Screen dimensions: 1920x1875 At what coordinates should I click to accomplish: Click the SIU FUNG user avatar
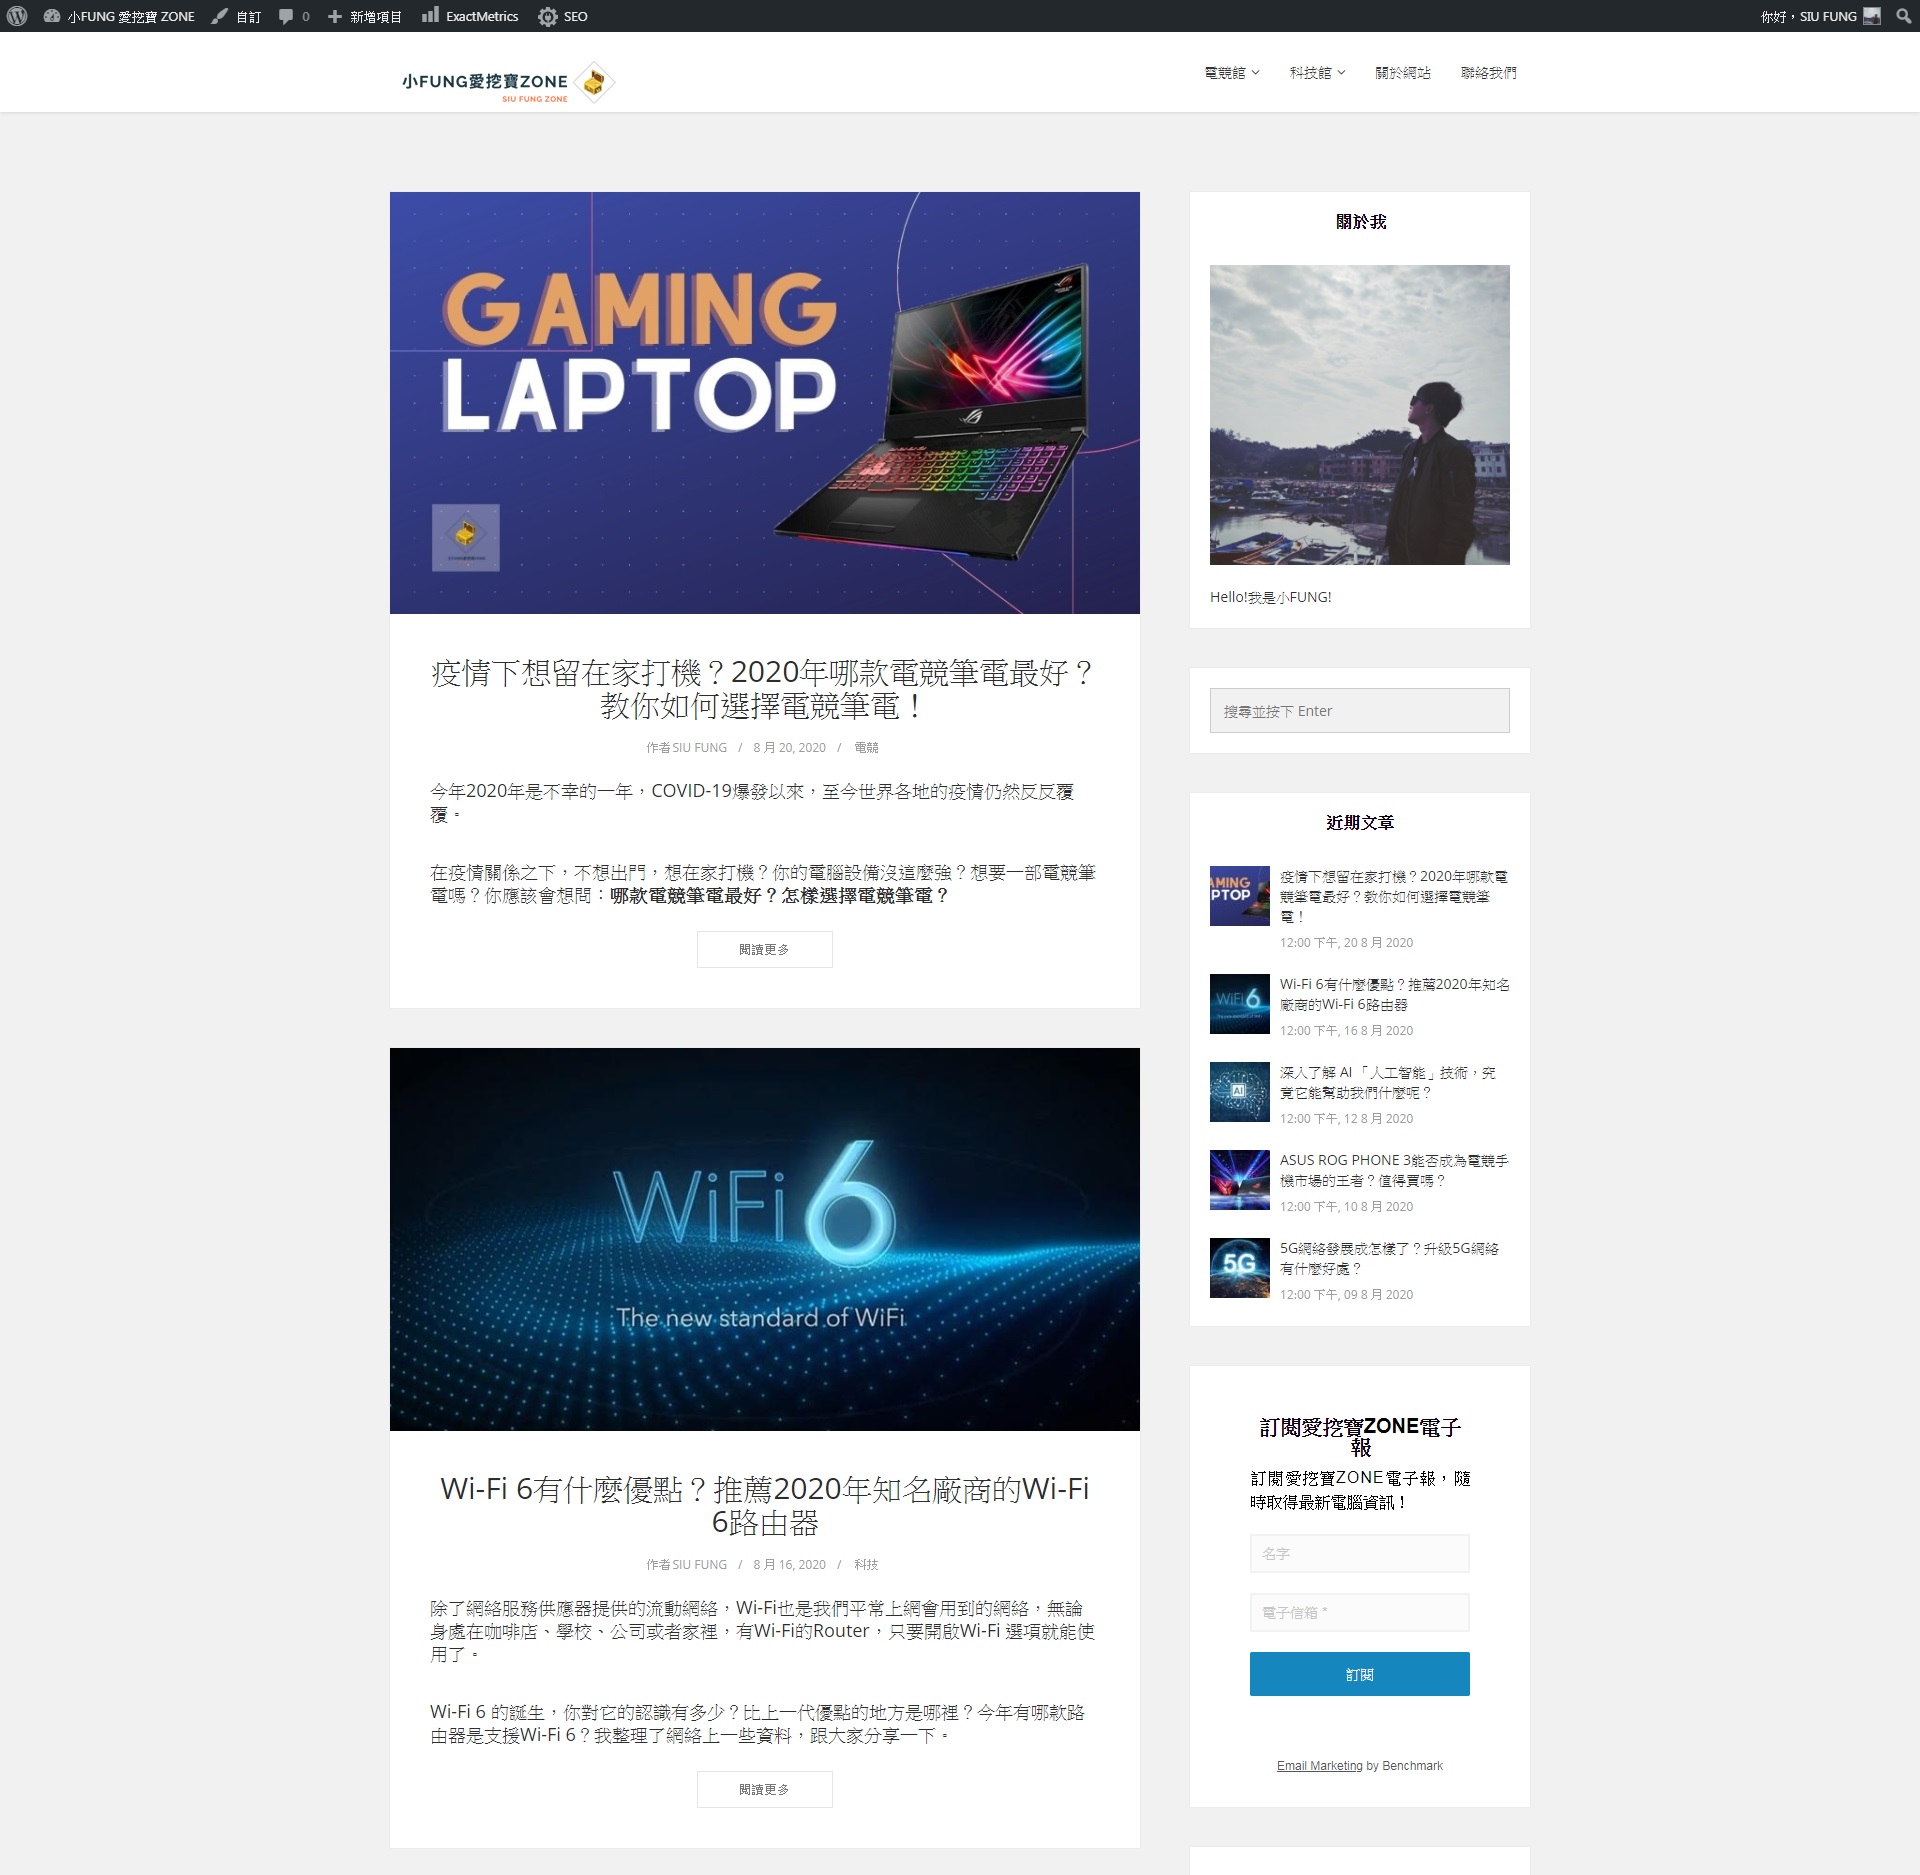(x=1872, y=16)
